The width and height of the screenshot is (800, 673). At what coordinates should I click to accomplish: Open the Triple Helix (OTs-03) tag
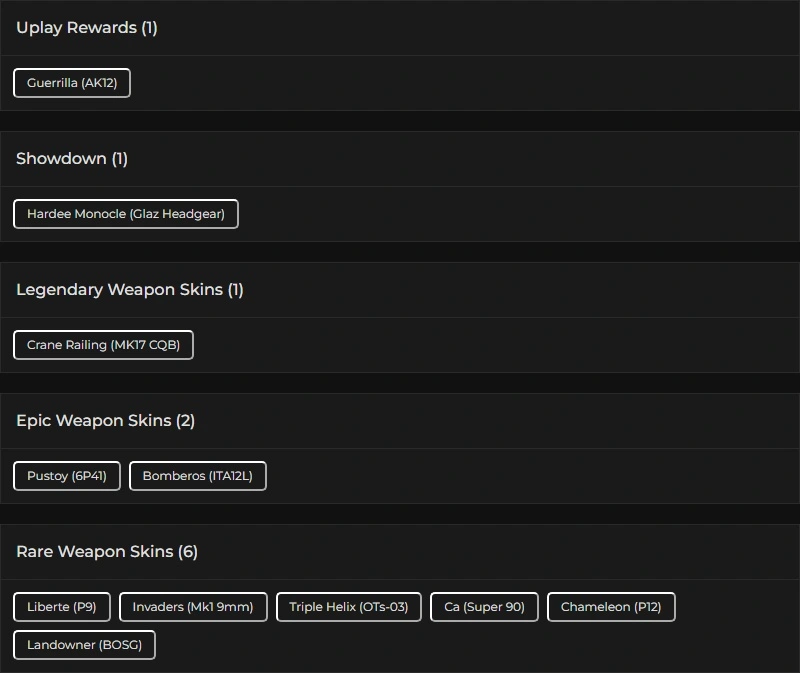coord(349,607)
